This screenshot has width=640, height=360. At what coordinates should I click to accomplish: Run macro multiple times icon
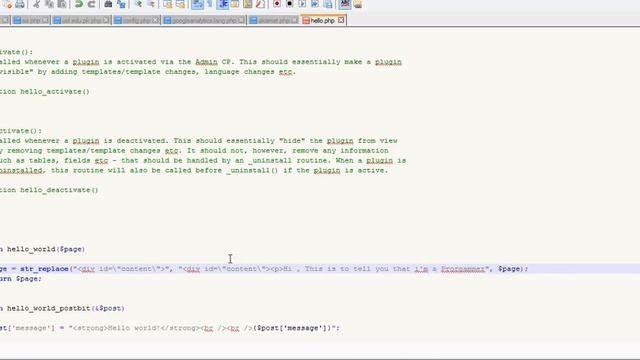click(315, 4)
